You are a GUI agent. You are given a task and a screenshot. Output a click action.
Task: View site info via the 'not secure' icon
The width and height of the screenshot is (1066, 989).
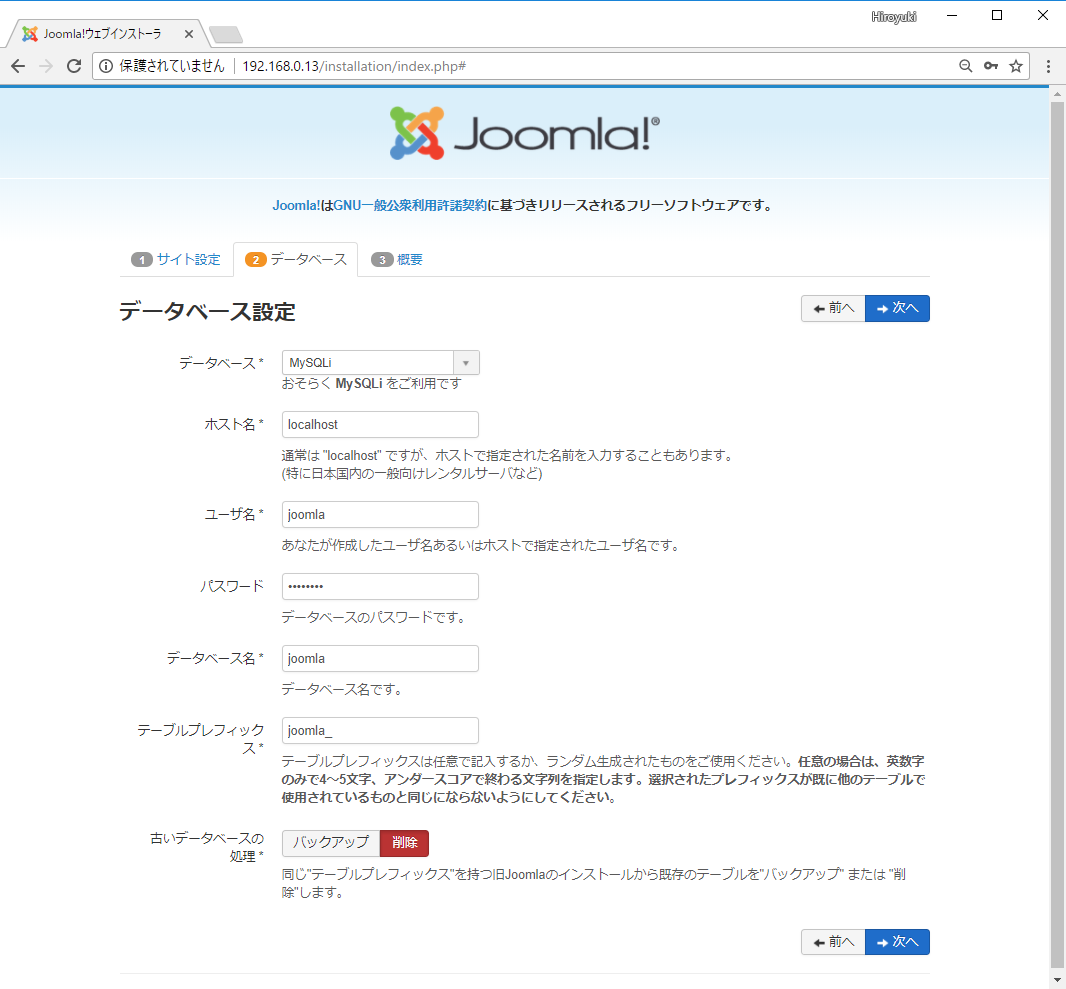click(106, 66)
